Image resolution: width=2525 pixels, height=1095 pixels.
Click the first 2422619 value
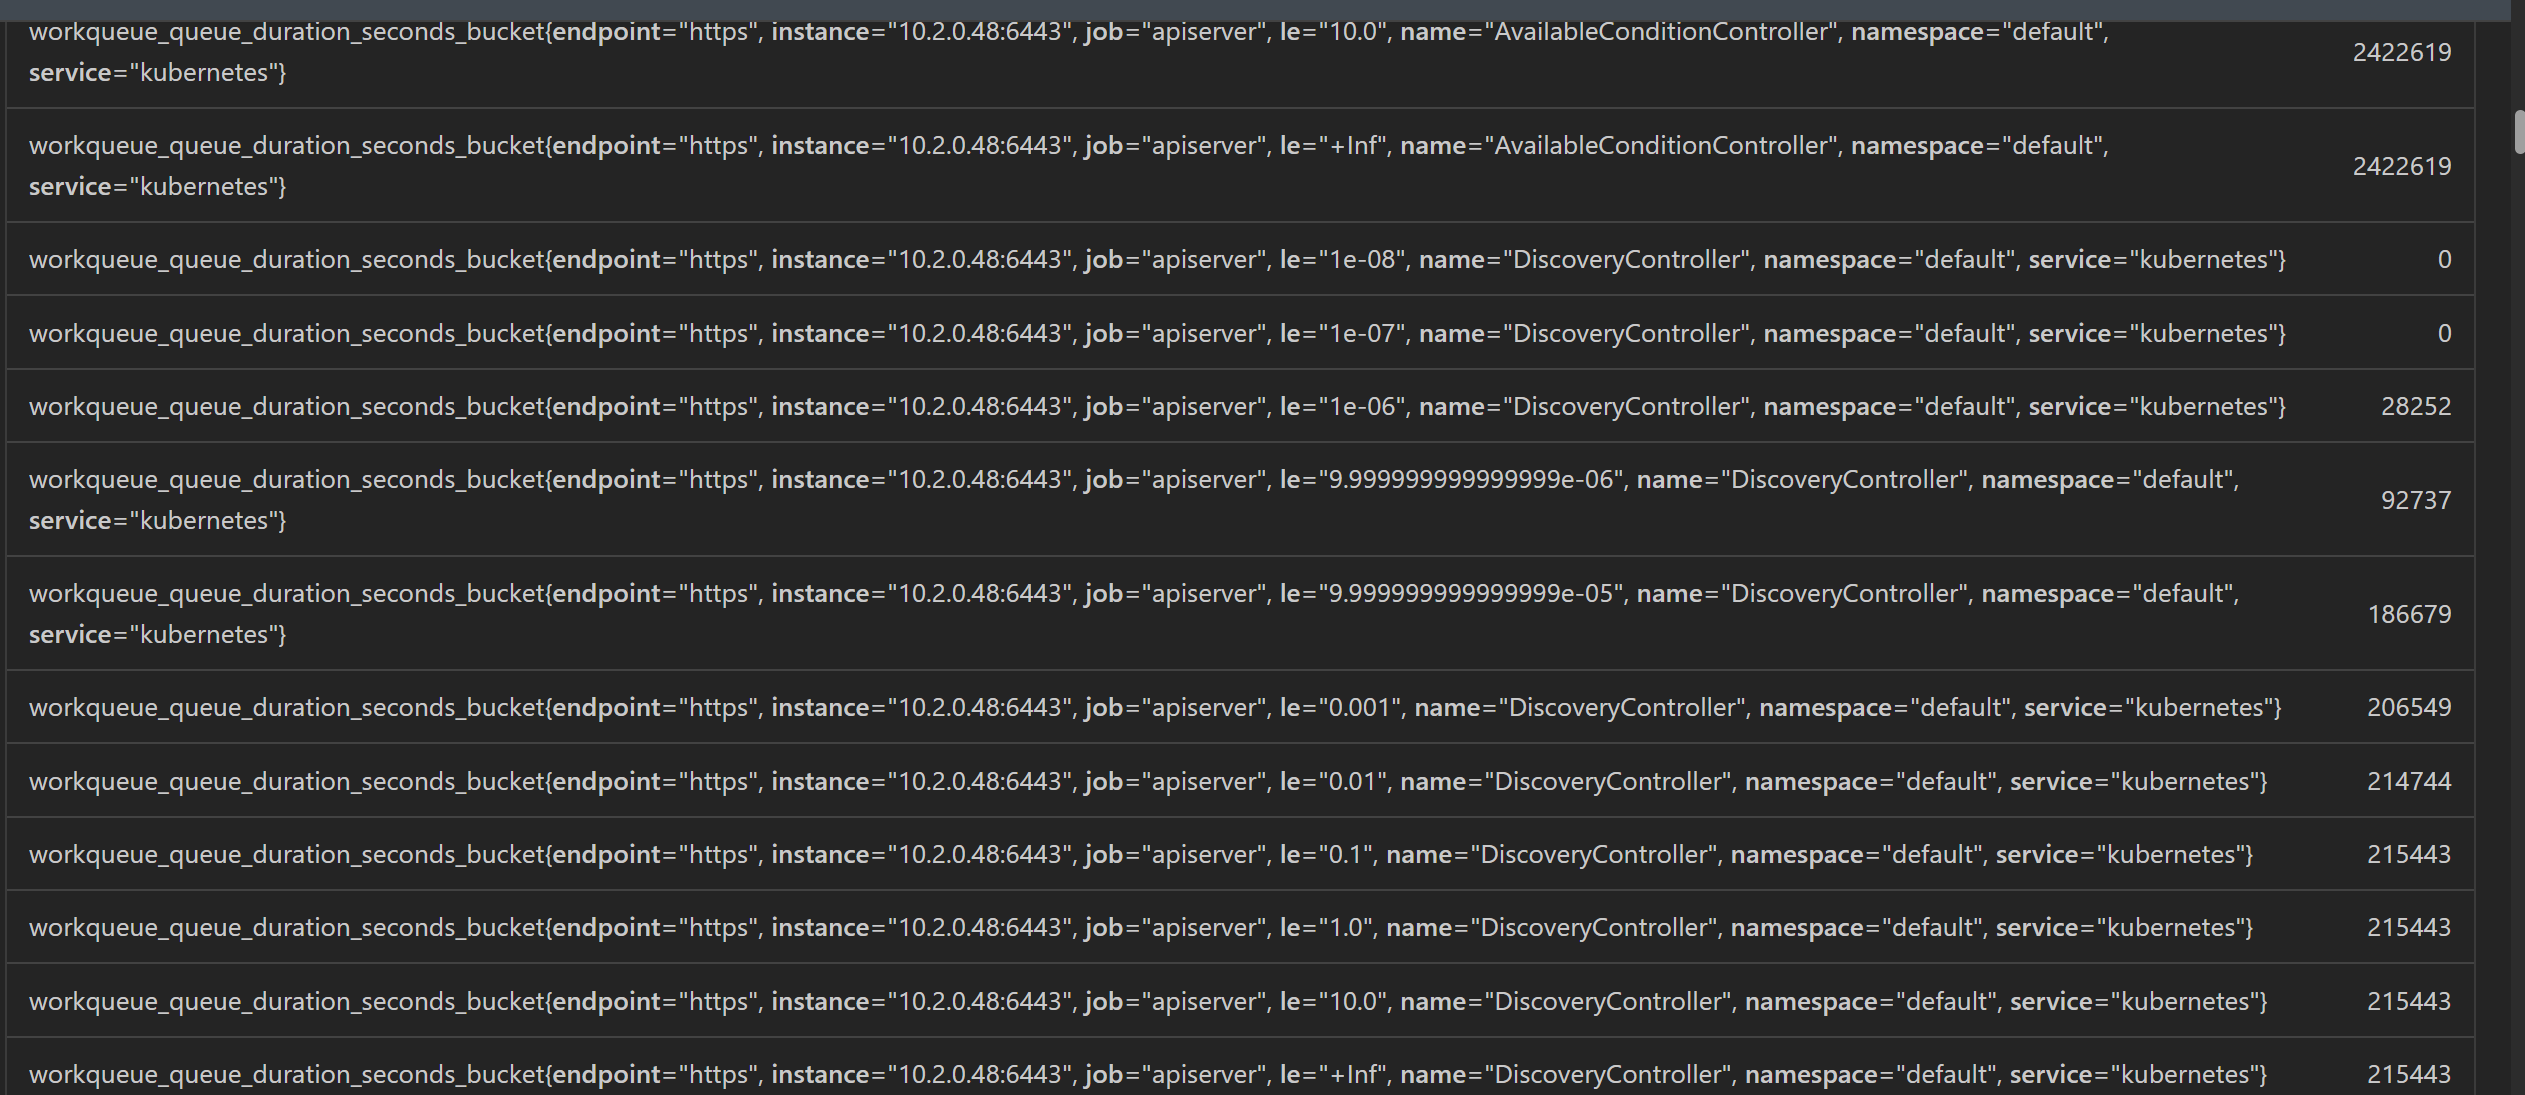click(2402, 52)
